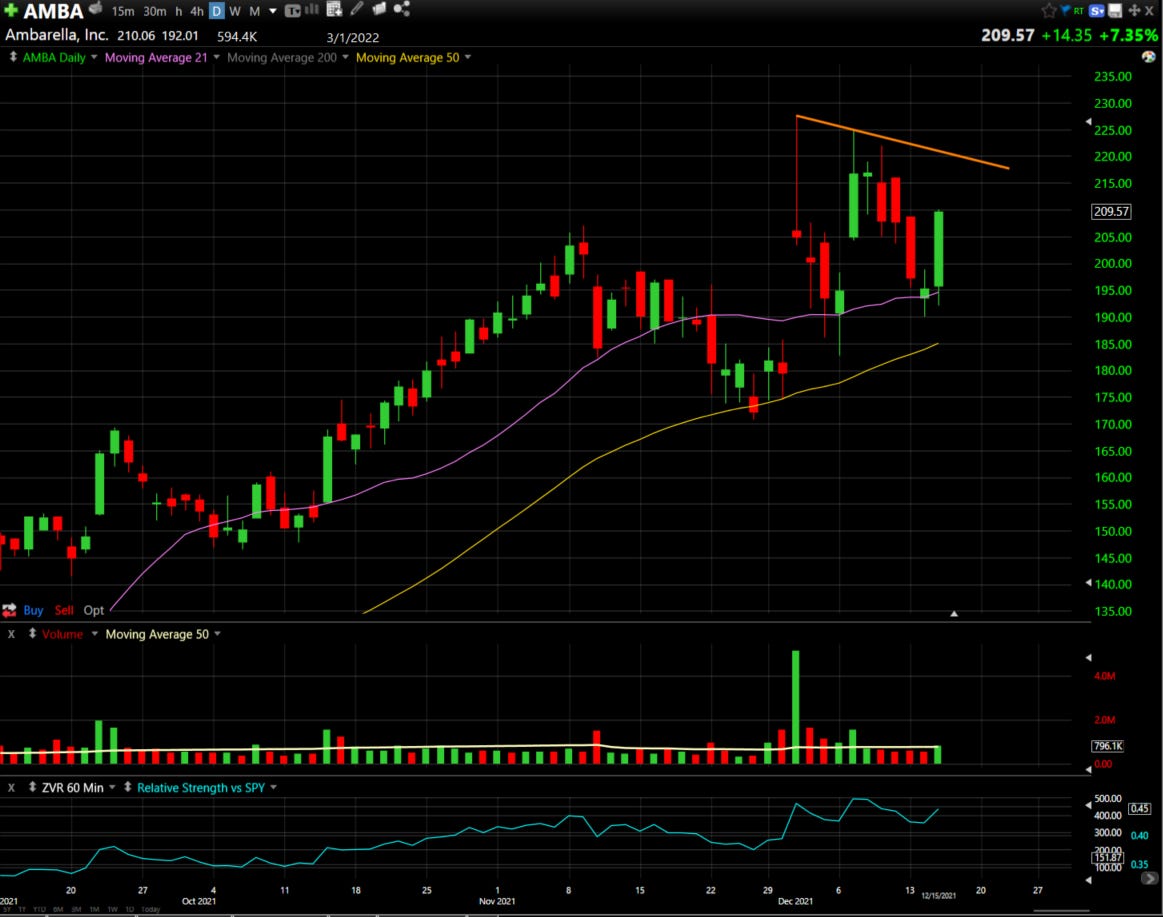Click the 209.57 current price axis label
The width and height of the screenshot is (1163, 917).
[x=1111, y=211]
